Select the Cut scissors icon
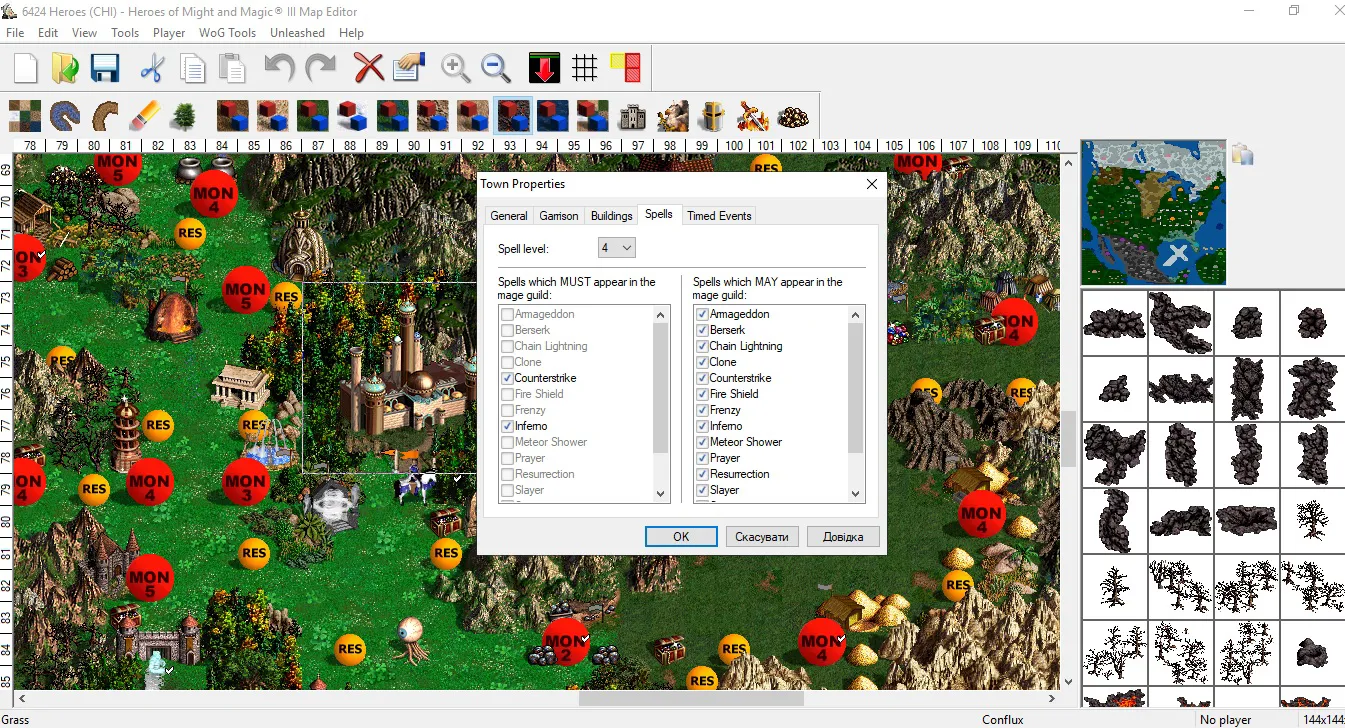This screenshot has height=728, width=1345. 152,68
